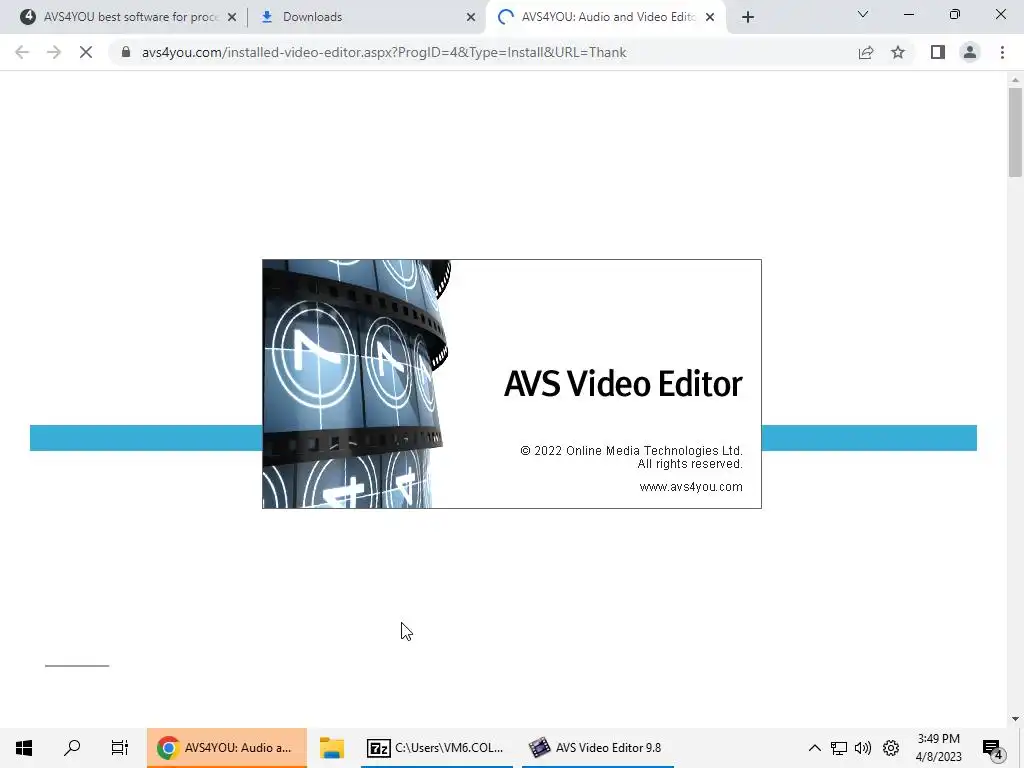
Task: Open Chrome's three-dot menu
Action: [1002, 52]
